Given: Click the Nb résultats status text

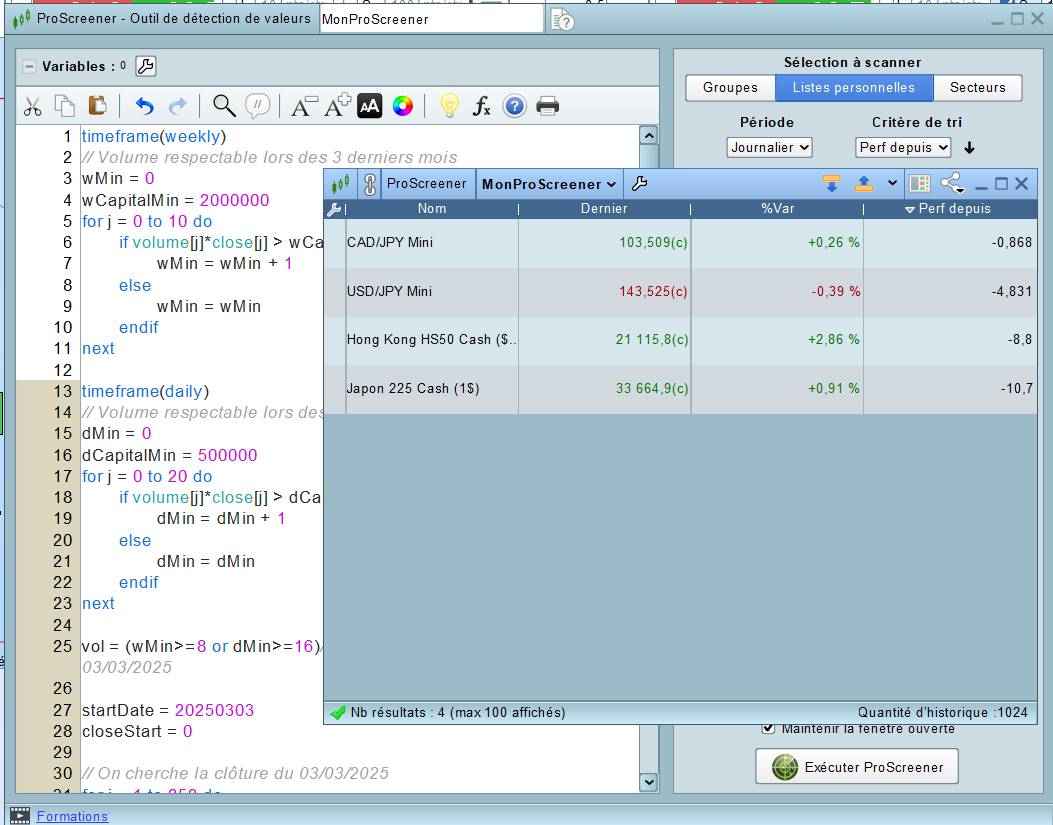Looking at the screenshot, I should click(457, 712).
